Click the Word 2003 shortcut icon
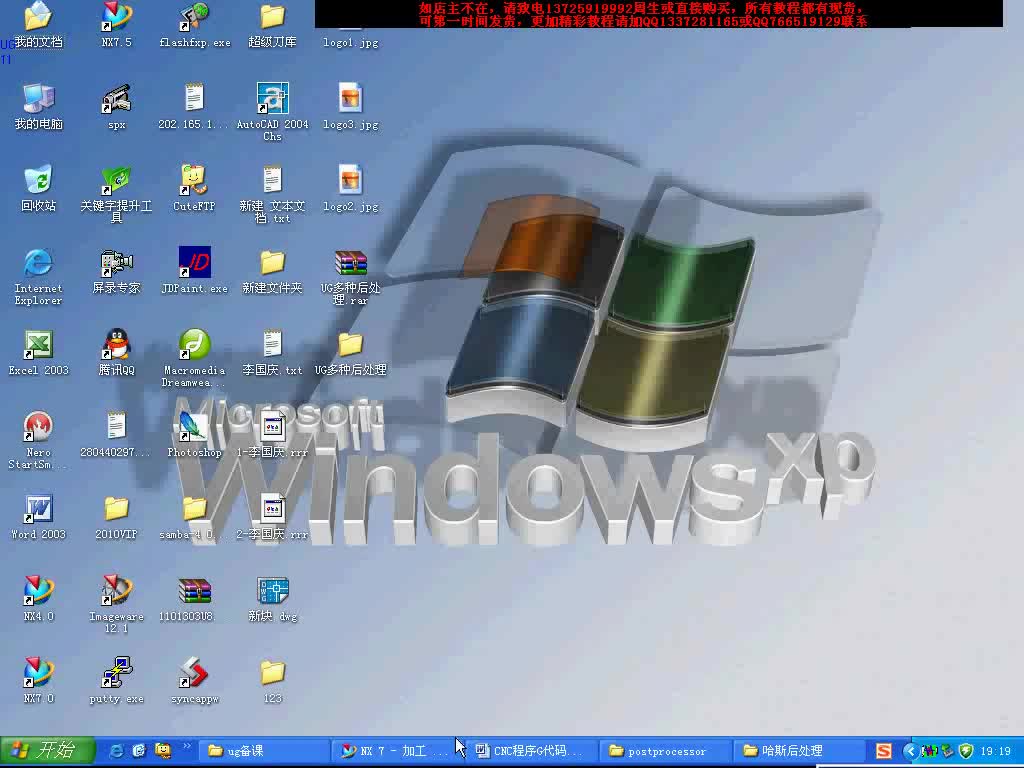This screenshot has height=768, width=1024. [38, 509]
